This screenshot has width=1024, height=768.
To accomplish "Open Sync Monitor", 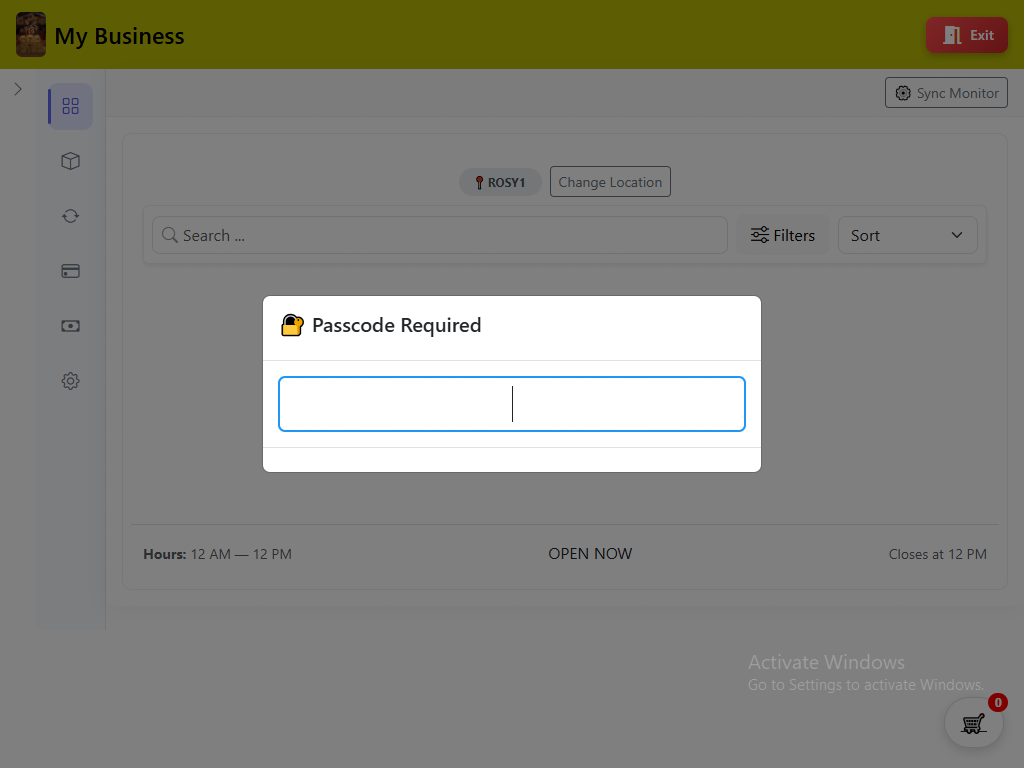I will click(946, 93).
